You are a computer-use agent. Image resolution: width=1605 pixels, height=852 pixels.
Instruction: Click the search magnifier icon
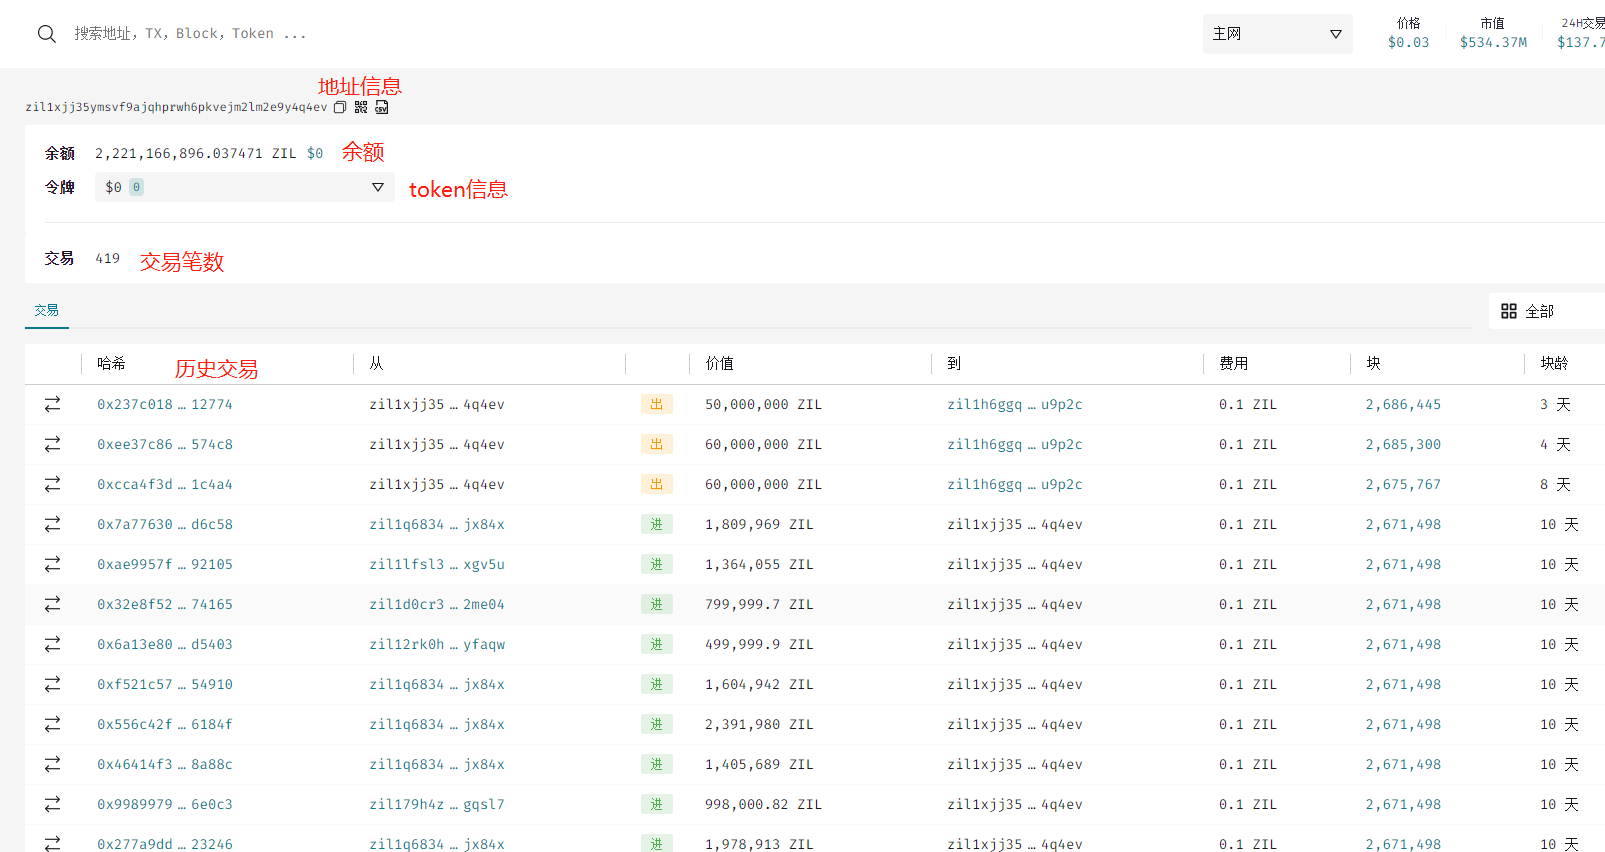[x=46, y=34]
